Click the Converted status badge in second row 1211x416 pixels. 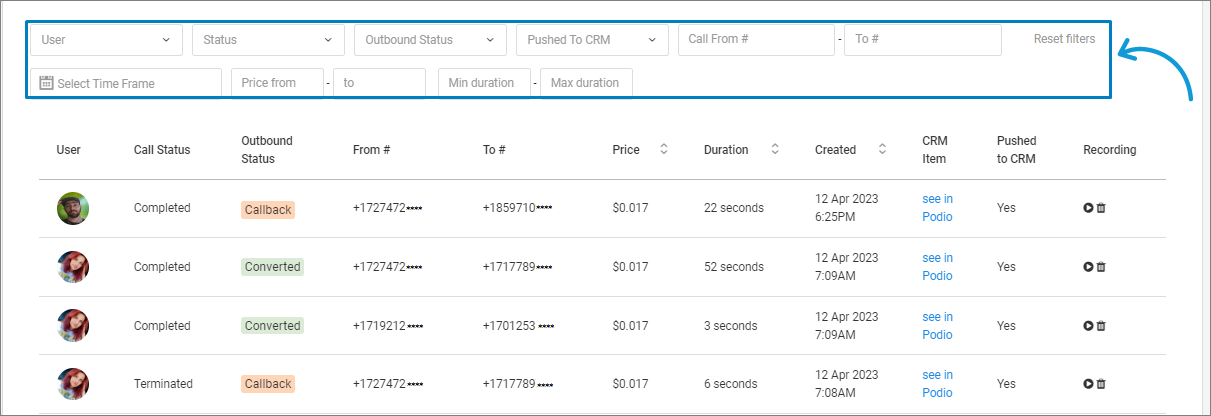(x=272, y=267)
